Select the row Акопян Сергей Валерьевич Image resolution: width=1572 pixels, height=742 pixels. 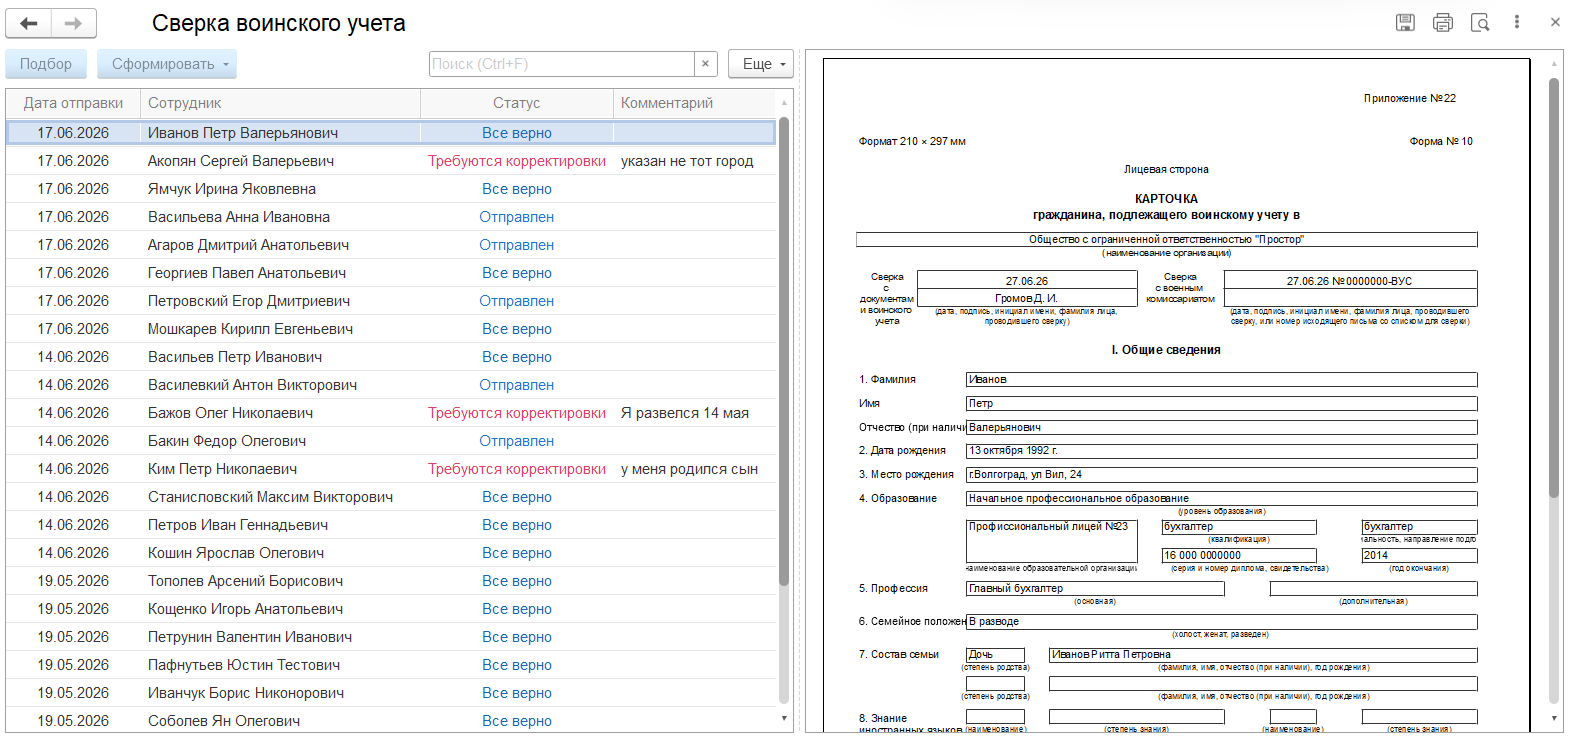(391, 161)
